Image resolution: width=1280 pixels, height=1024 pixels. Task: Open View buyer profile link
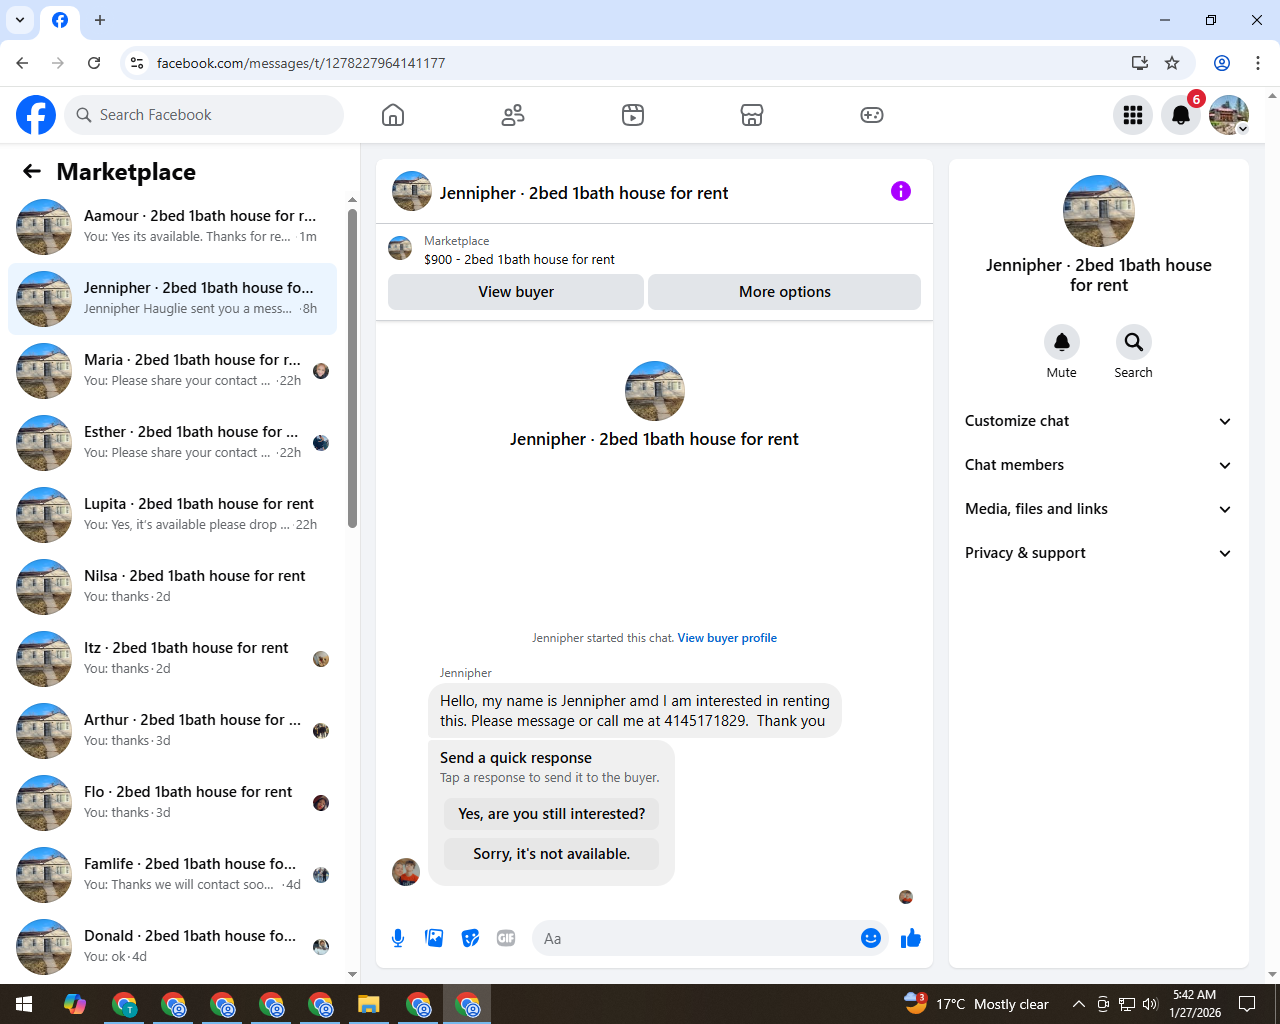(727, 638)
